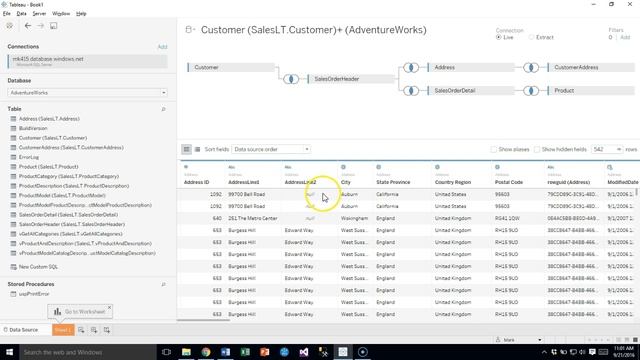Click Add next to Connections
Screen dimensions: 640x360
pyautogui.click(x=162, y=47)
